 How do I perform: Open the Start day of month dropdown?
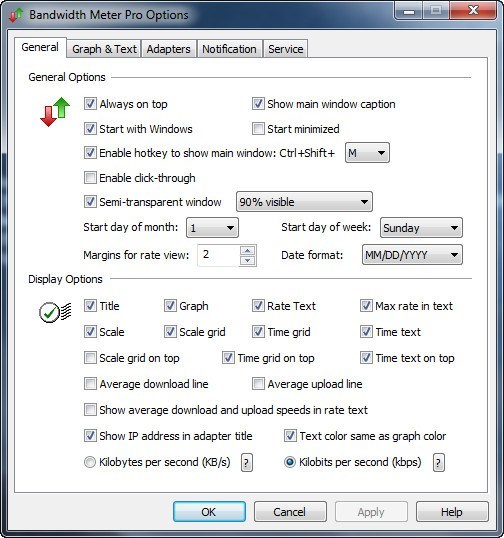212,227
